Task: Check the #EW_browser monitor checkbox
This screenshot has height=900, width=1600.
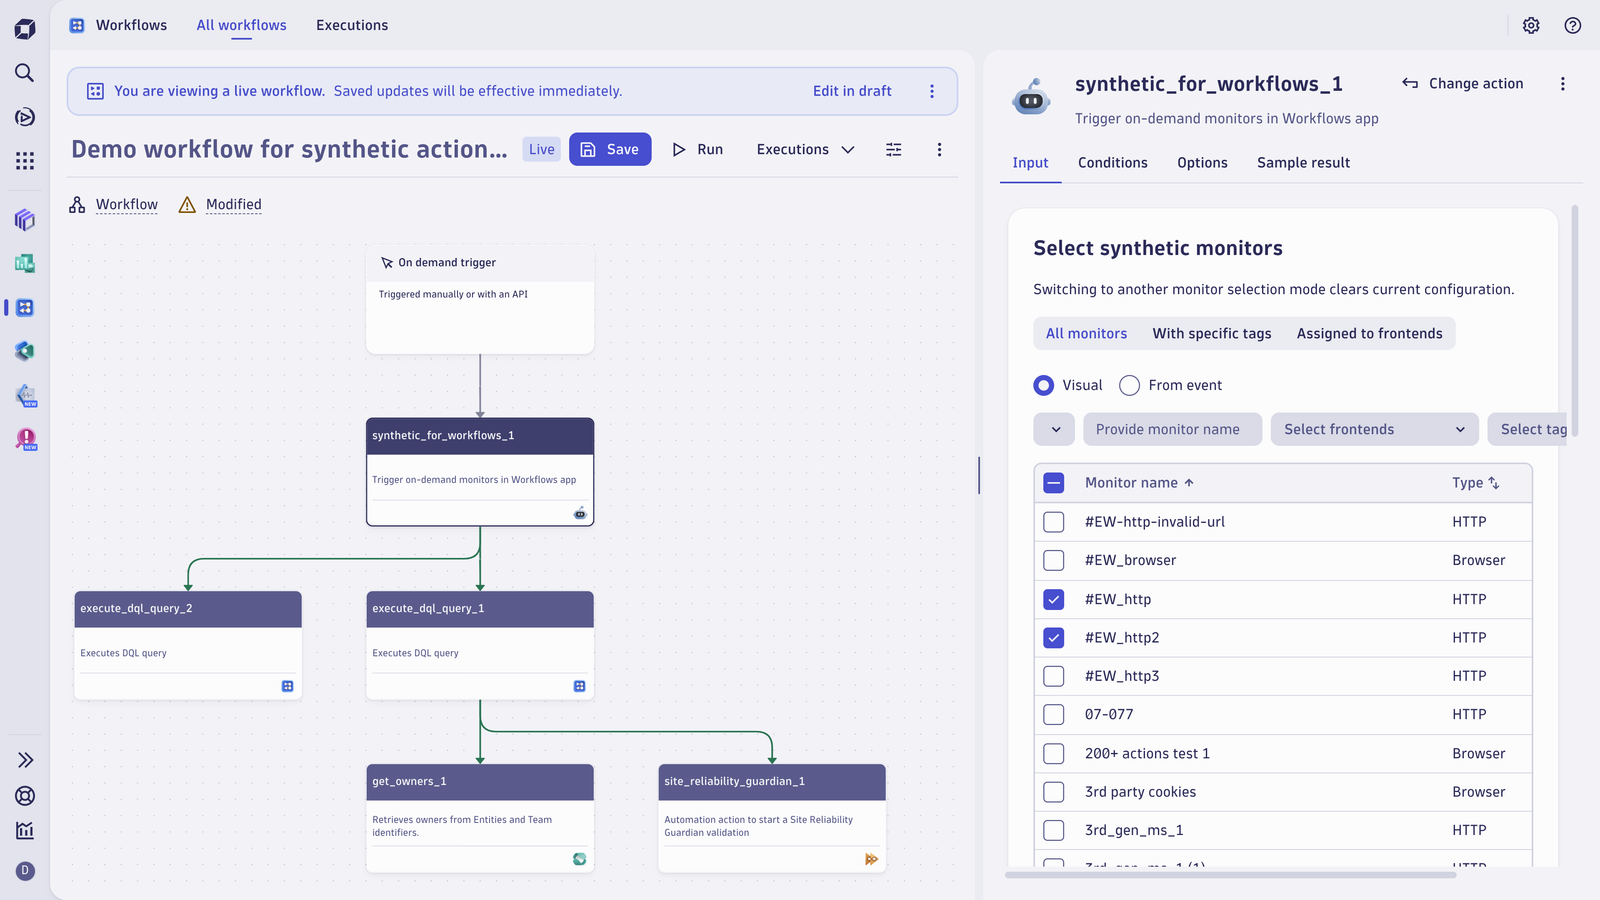Action: 1054,560
